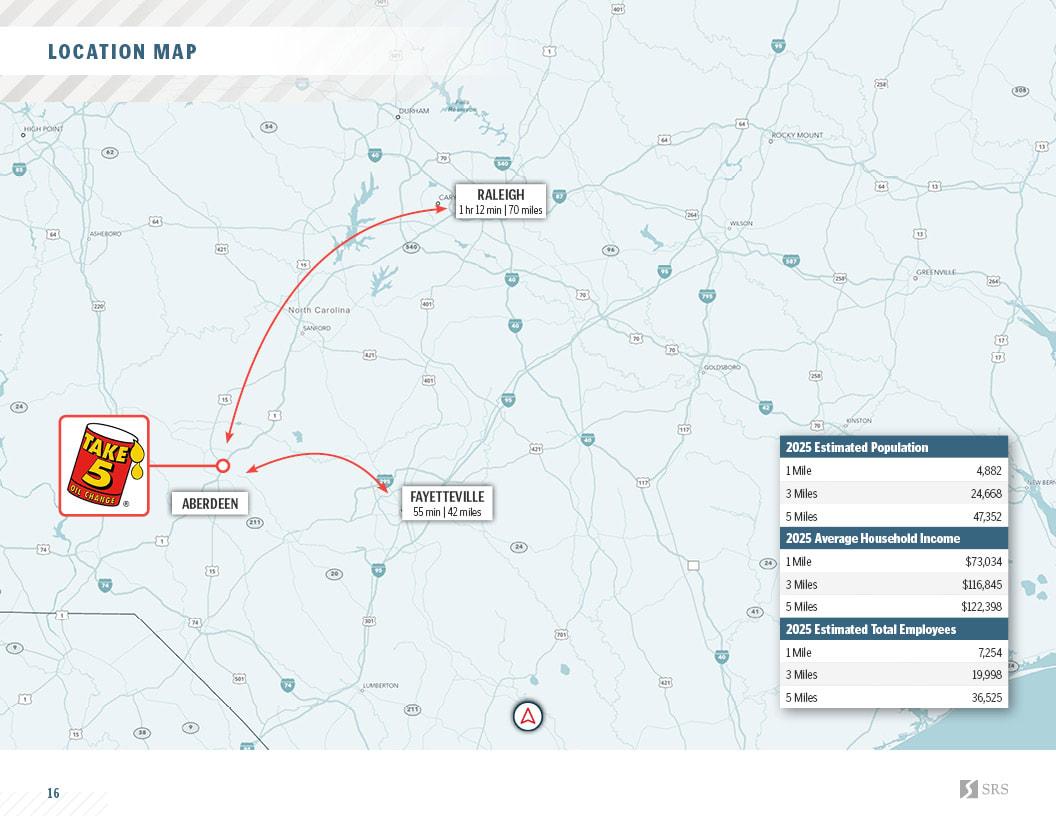Click the LUMBERTON city label

coord(381,685)
